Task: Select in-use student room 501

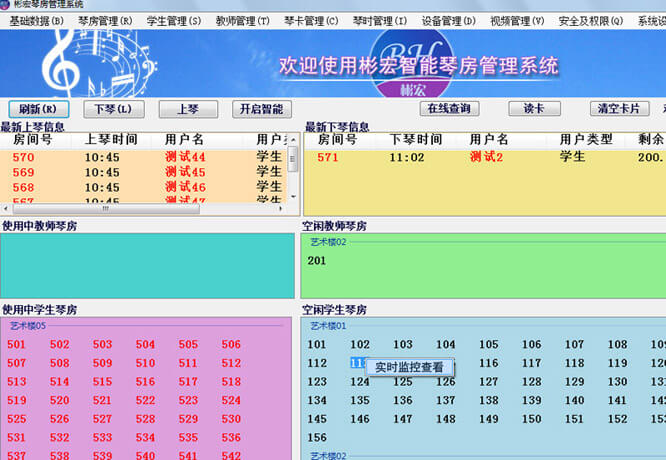Action: (16, 345)
